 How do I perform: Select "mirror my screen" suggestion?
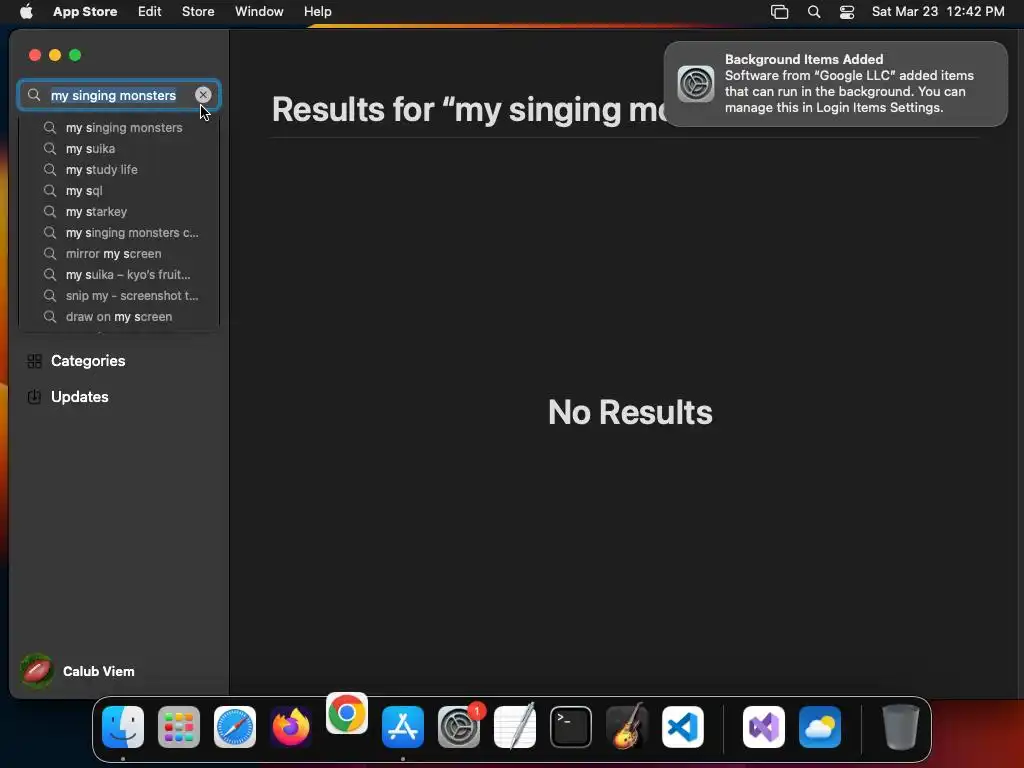[x=119, y=253]
